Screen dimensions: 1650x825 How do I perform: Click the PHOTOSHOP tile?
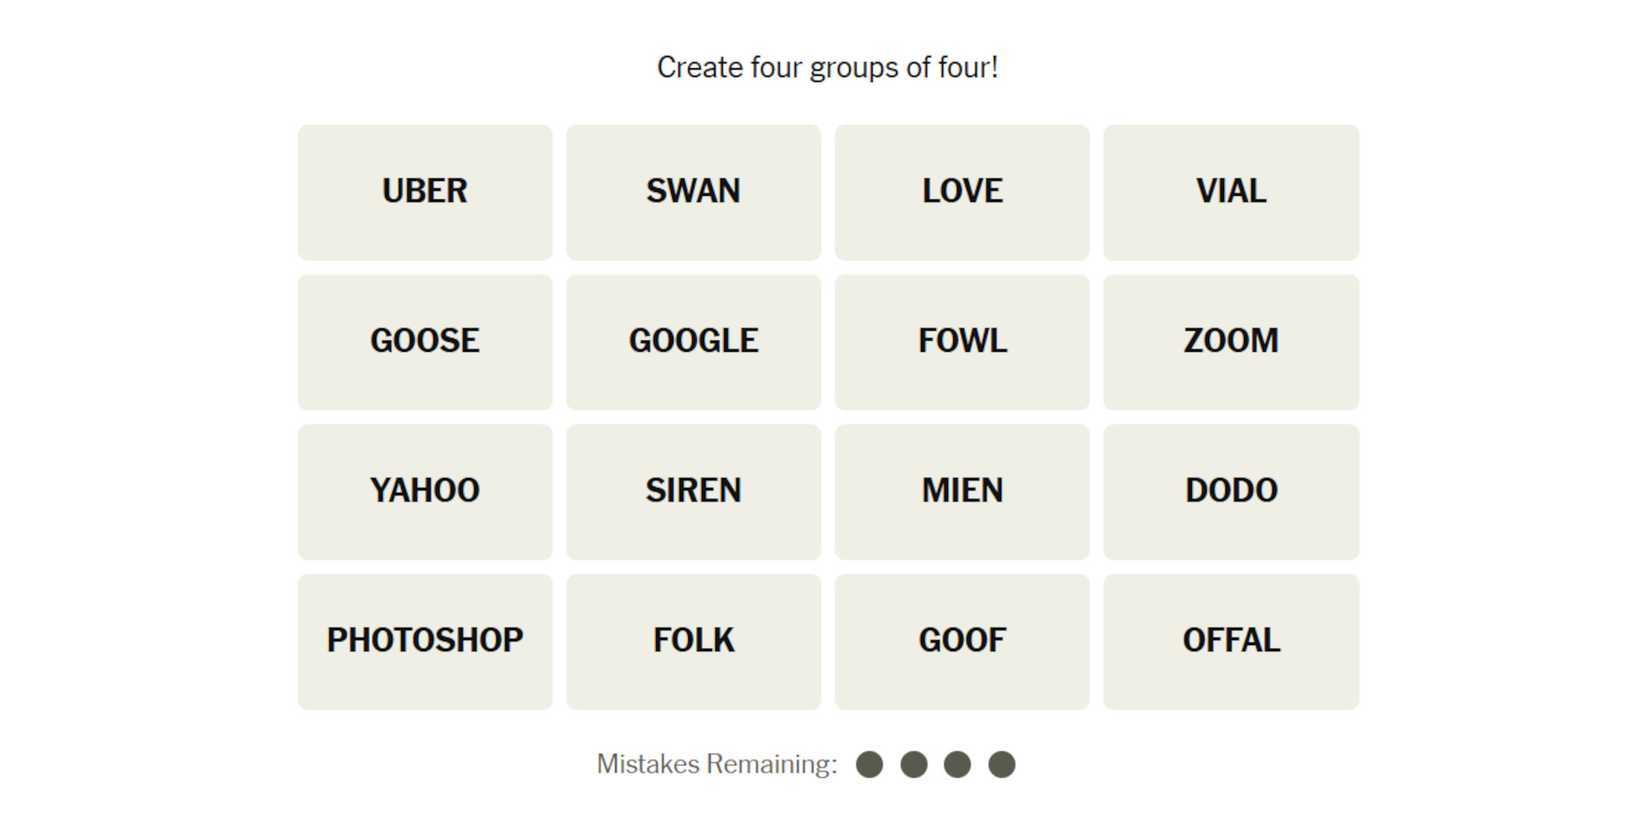(425, 641)
